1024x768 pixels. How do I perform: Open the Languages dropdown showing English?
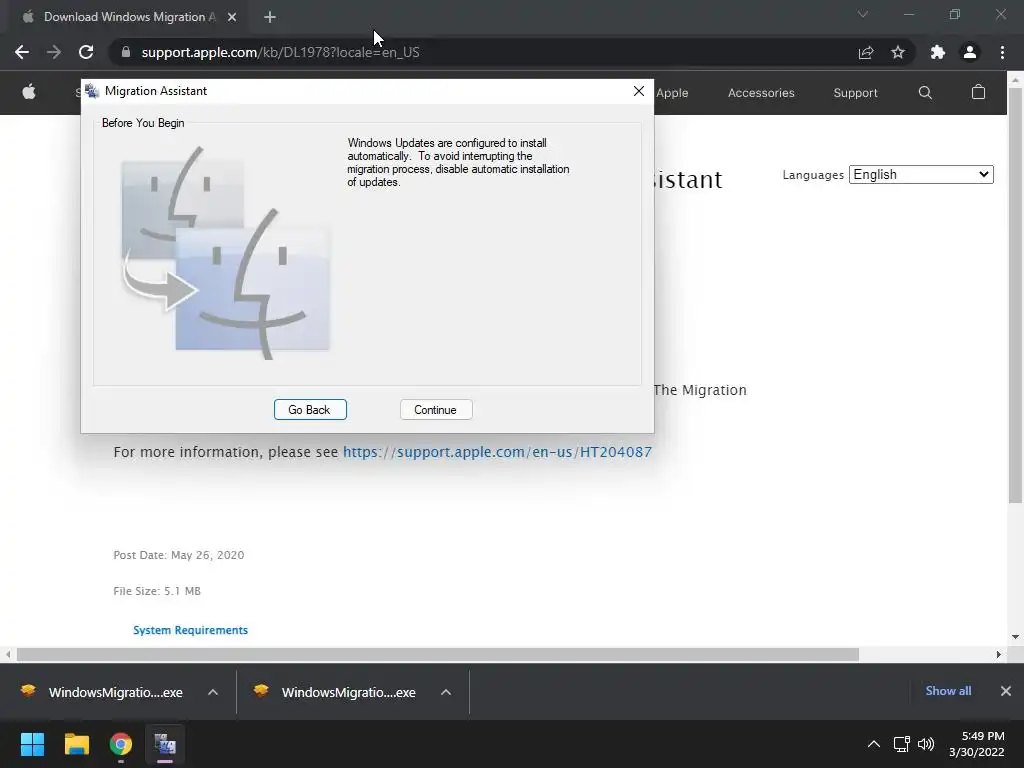coord(921,174)
